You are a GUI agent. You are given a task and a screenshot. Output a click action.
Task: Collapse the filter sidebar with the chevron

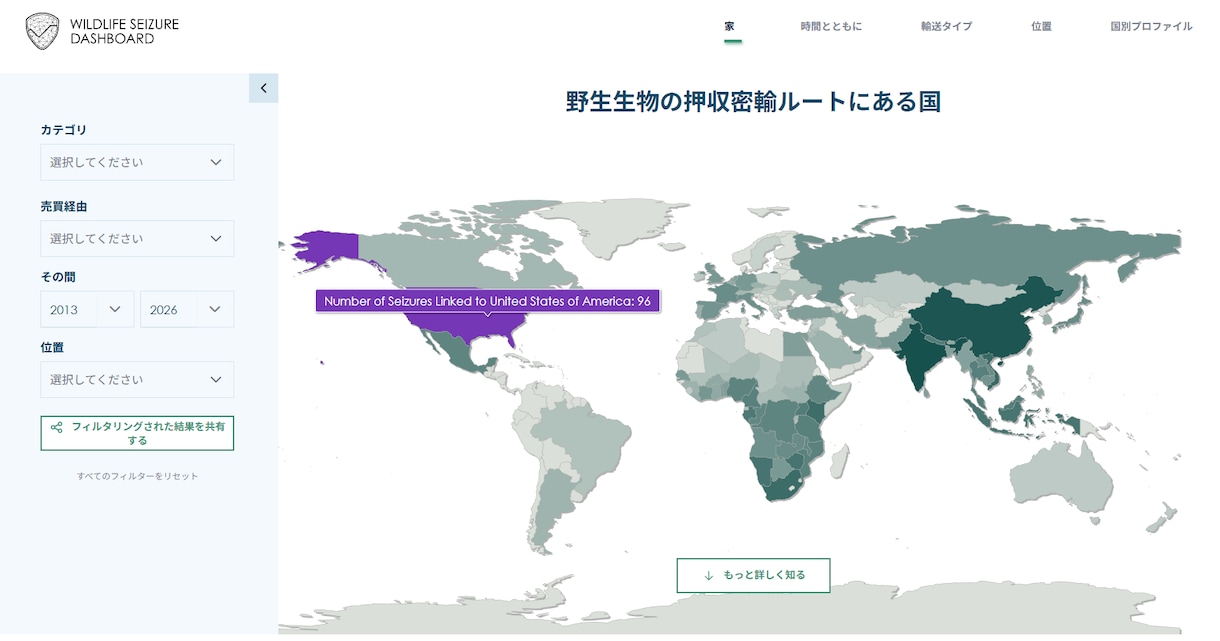pos(264,88)
